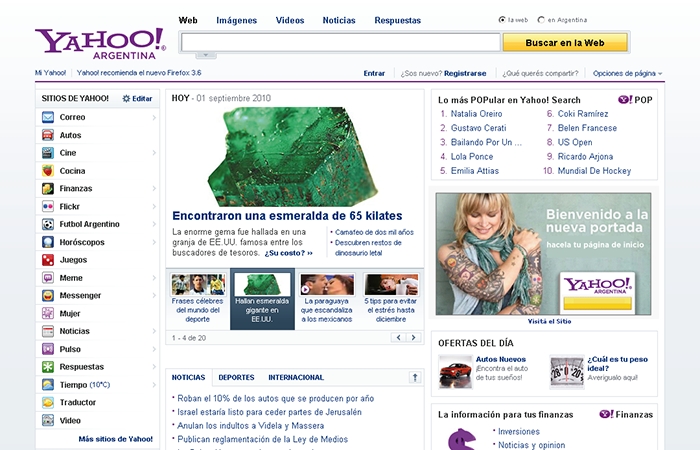Click the news panel up-arrow icon
700x450 pixels.
[x=415, y=378]
